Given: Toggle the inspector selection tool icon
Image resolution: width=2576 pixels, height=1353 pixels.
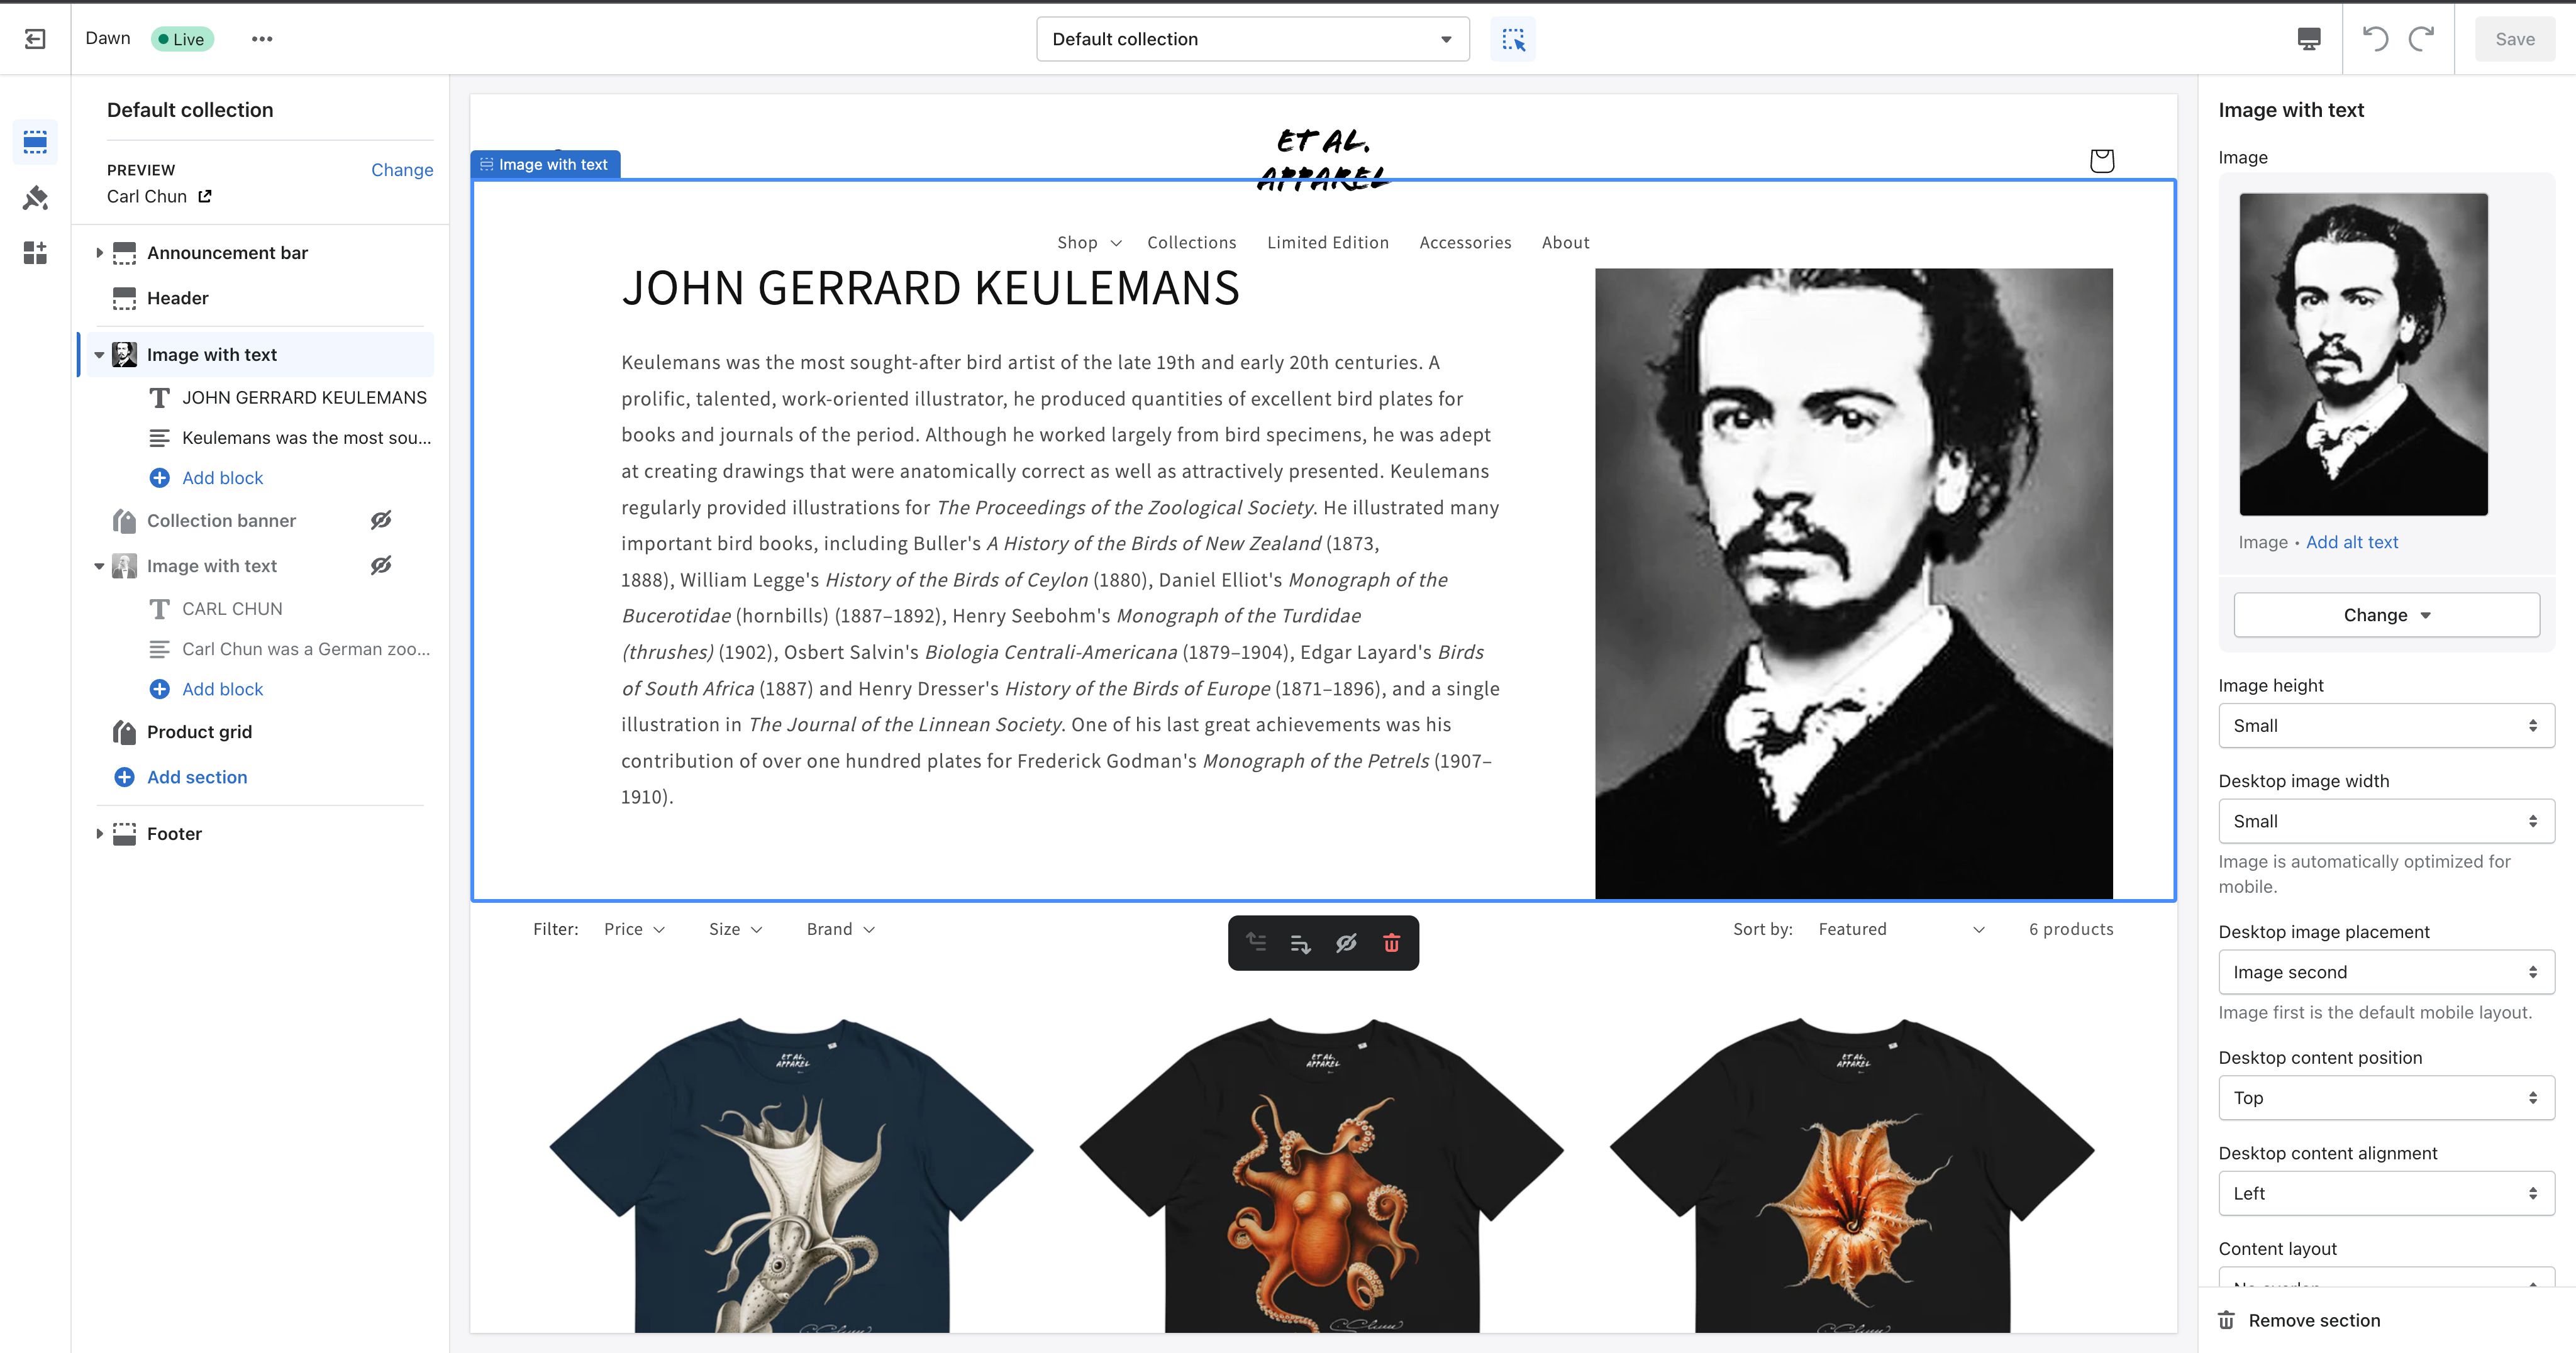Looking at the screenshot, I should click(x=1512, y=39).
